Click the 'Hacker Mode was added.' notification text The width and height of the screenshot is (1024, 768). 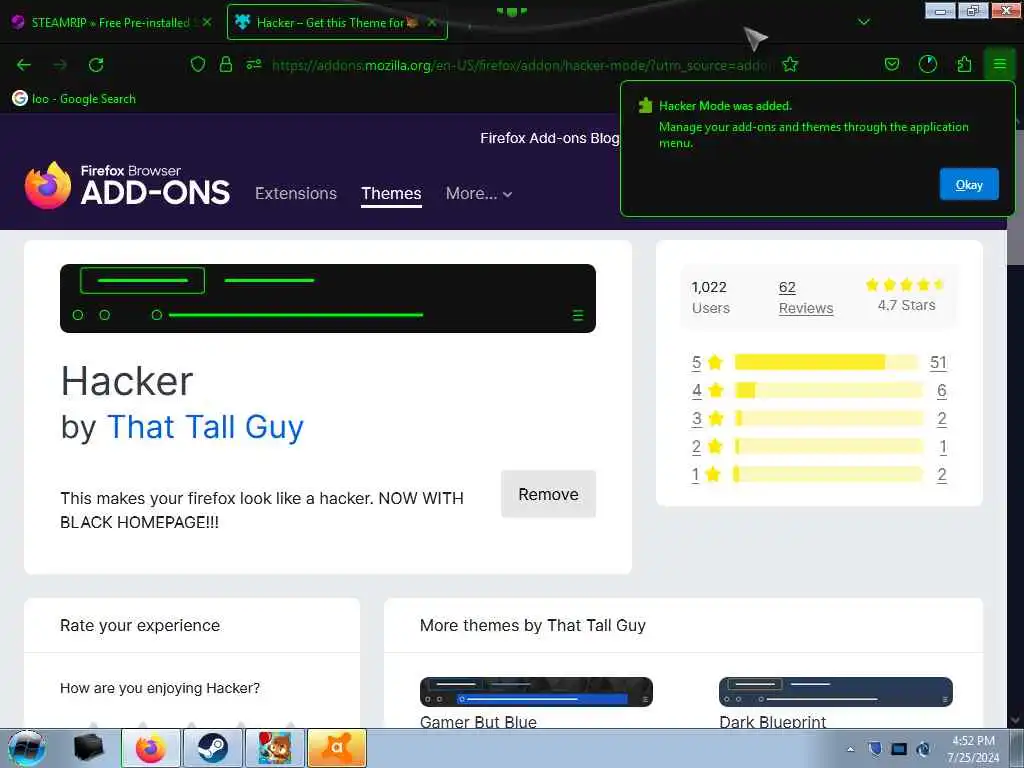click(x=726, y=106)
